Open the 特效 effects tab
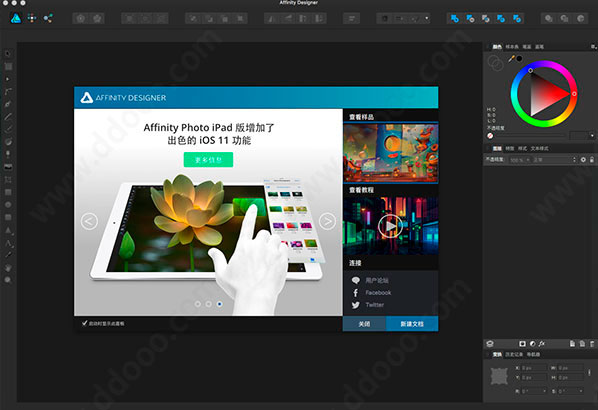Image resolution: width=598 pixels, height=410 pixels. 510,148
